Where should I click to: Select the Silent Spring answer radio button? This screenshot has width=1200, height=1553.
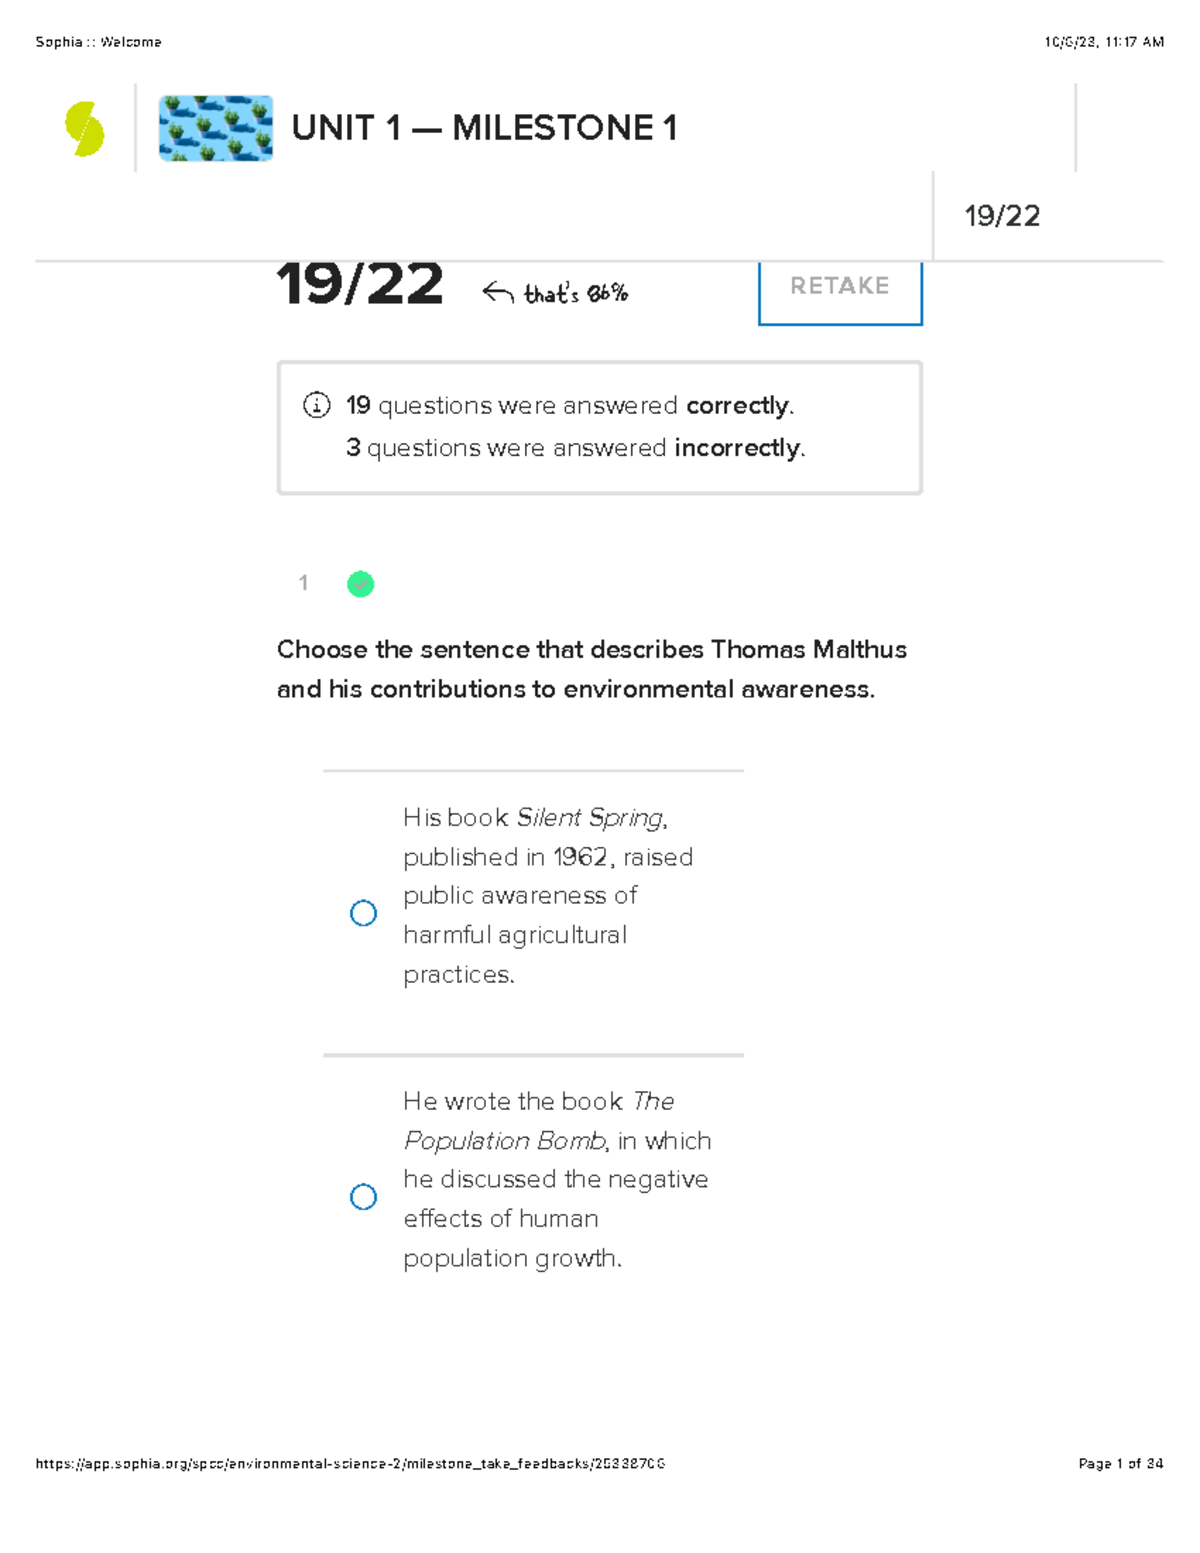(x=363, y=912)
